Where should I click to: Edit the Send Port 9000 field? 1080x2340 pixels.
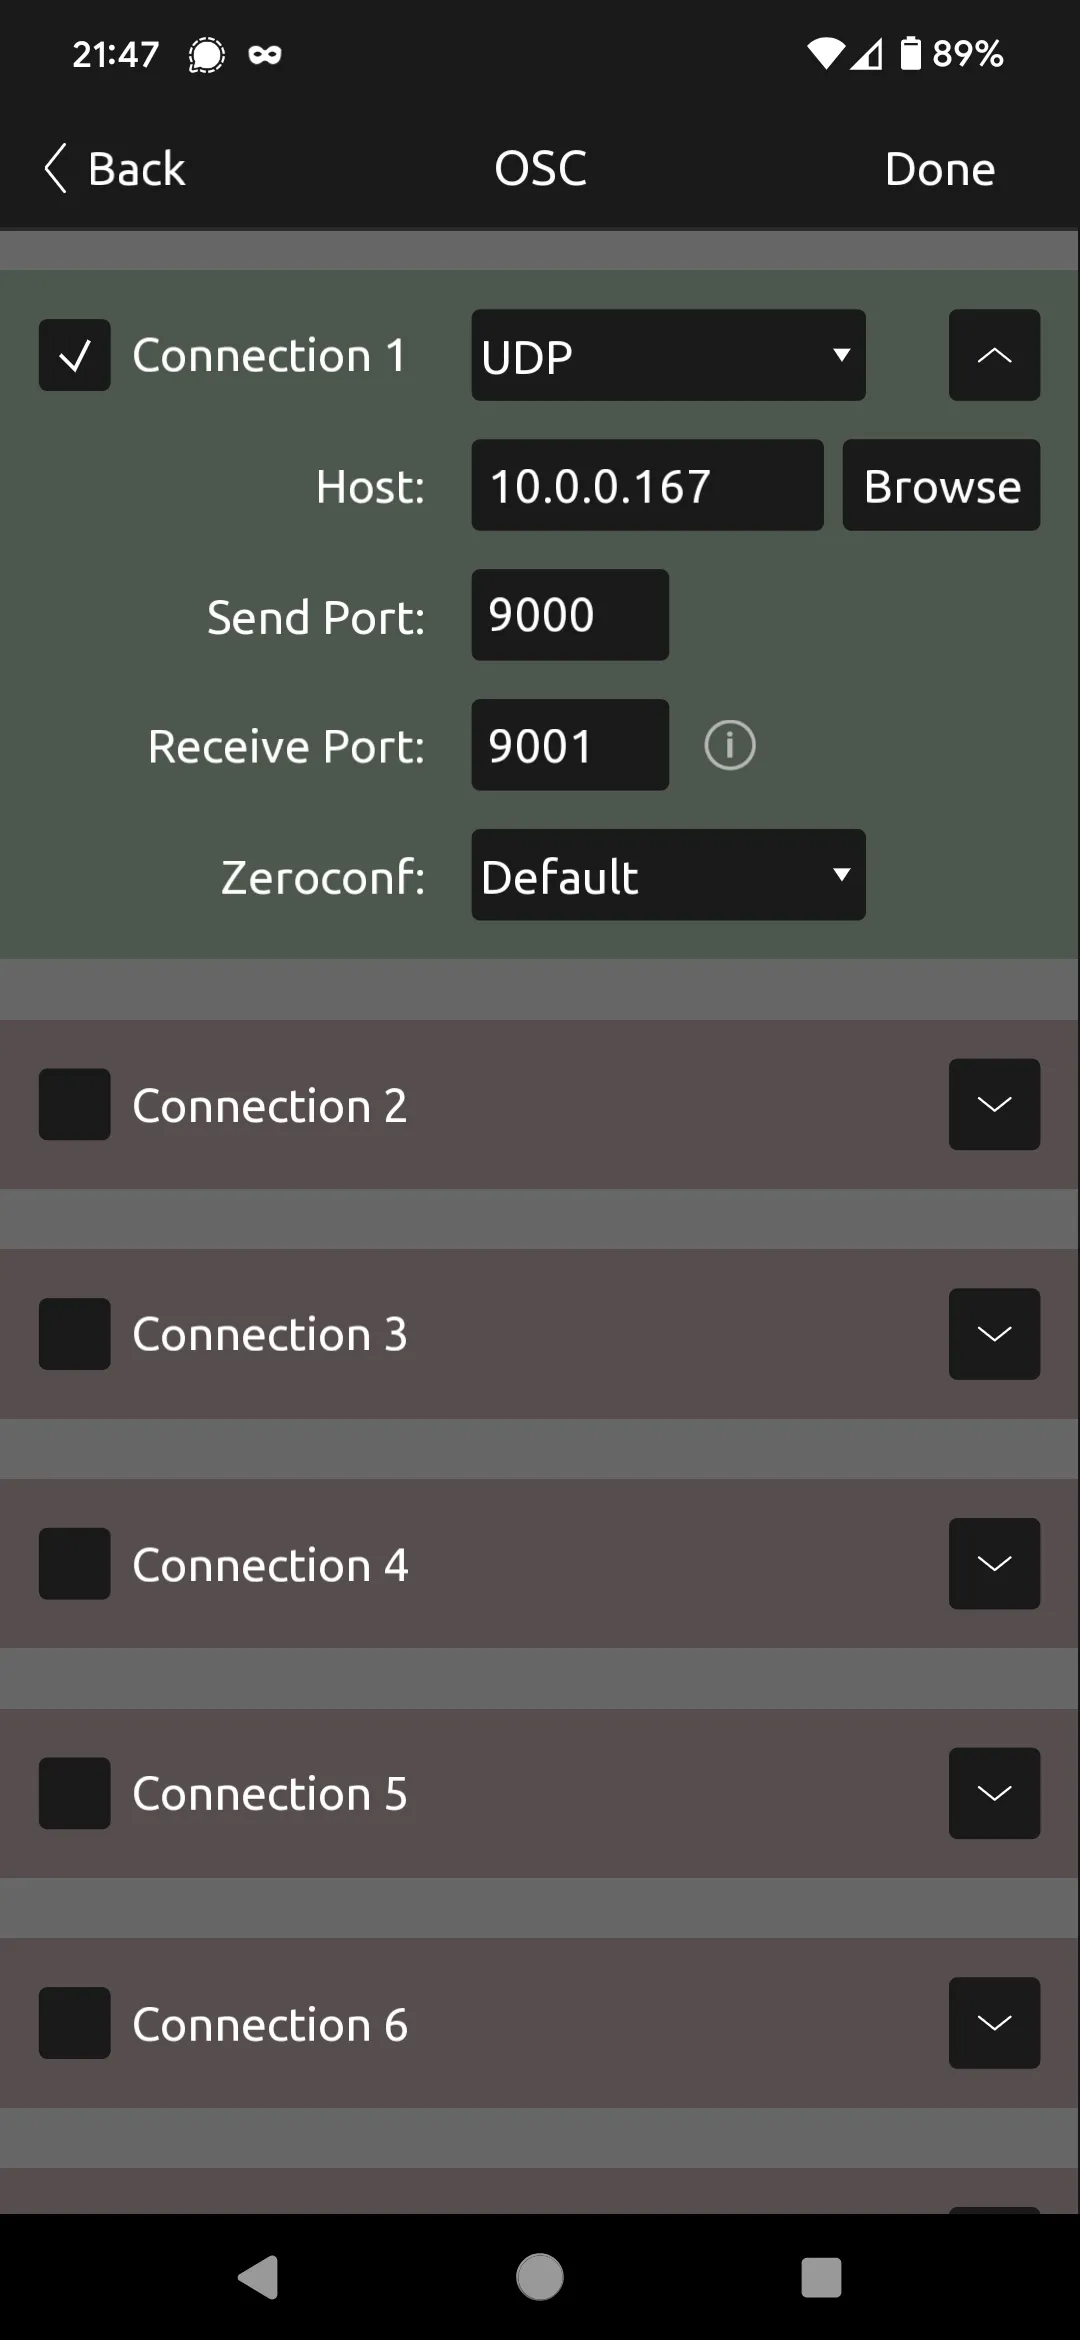pos(569,615)
